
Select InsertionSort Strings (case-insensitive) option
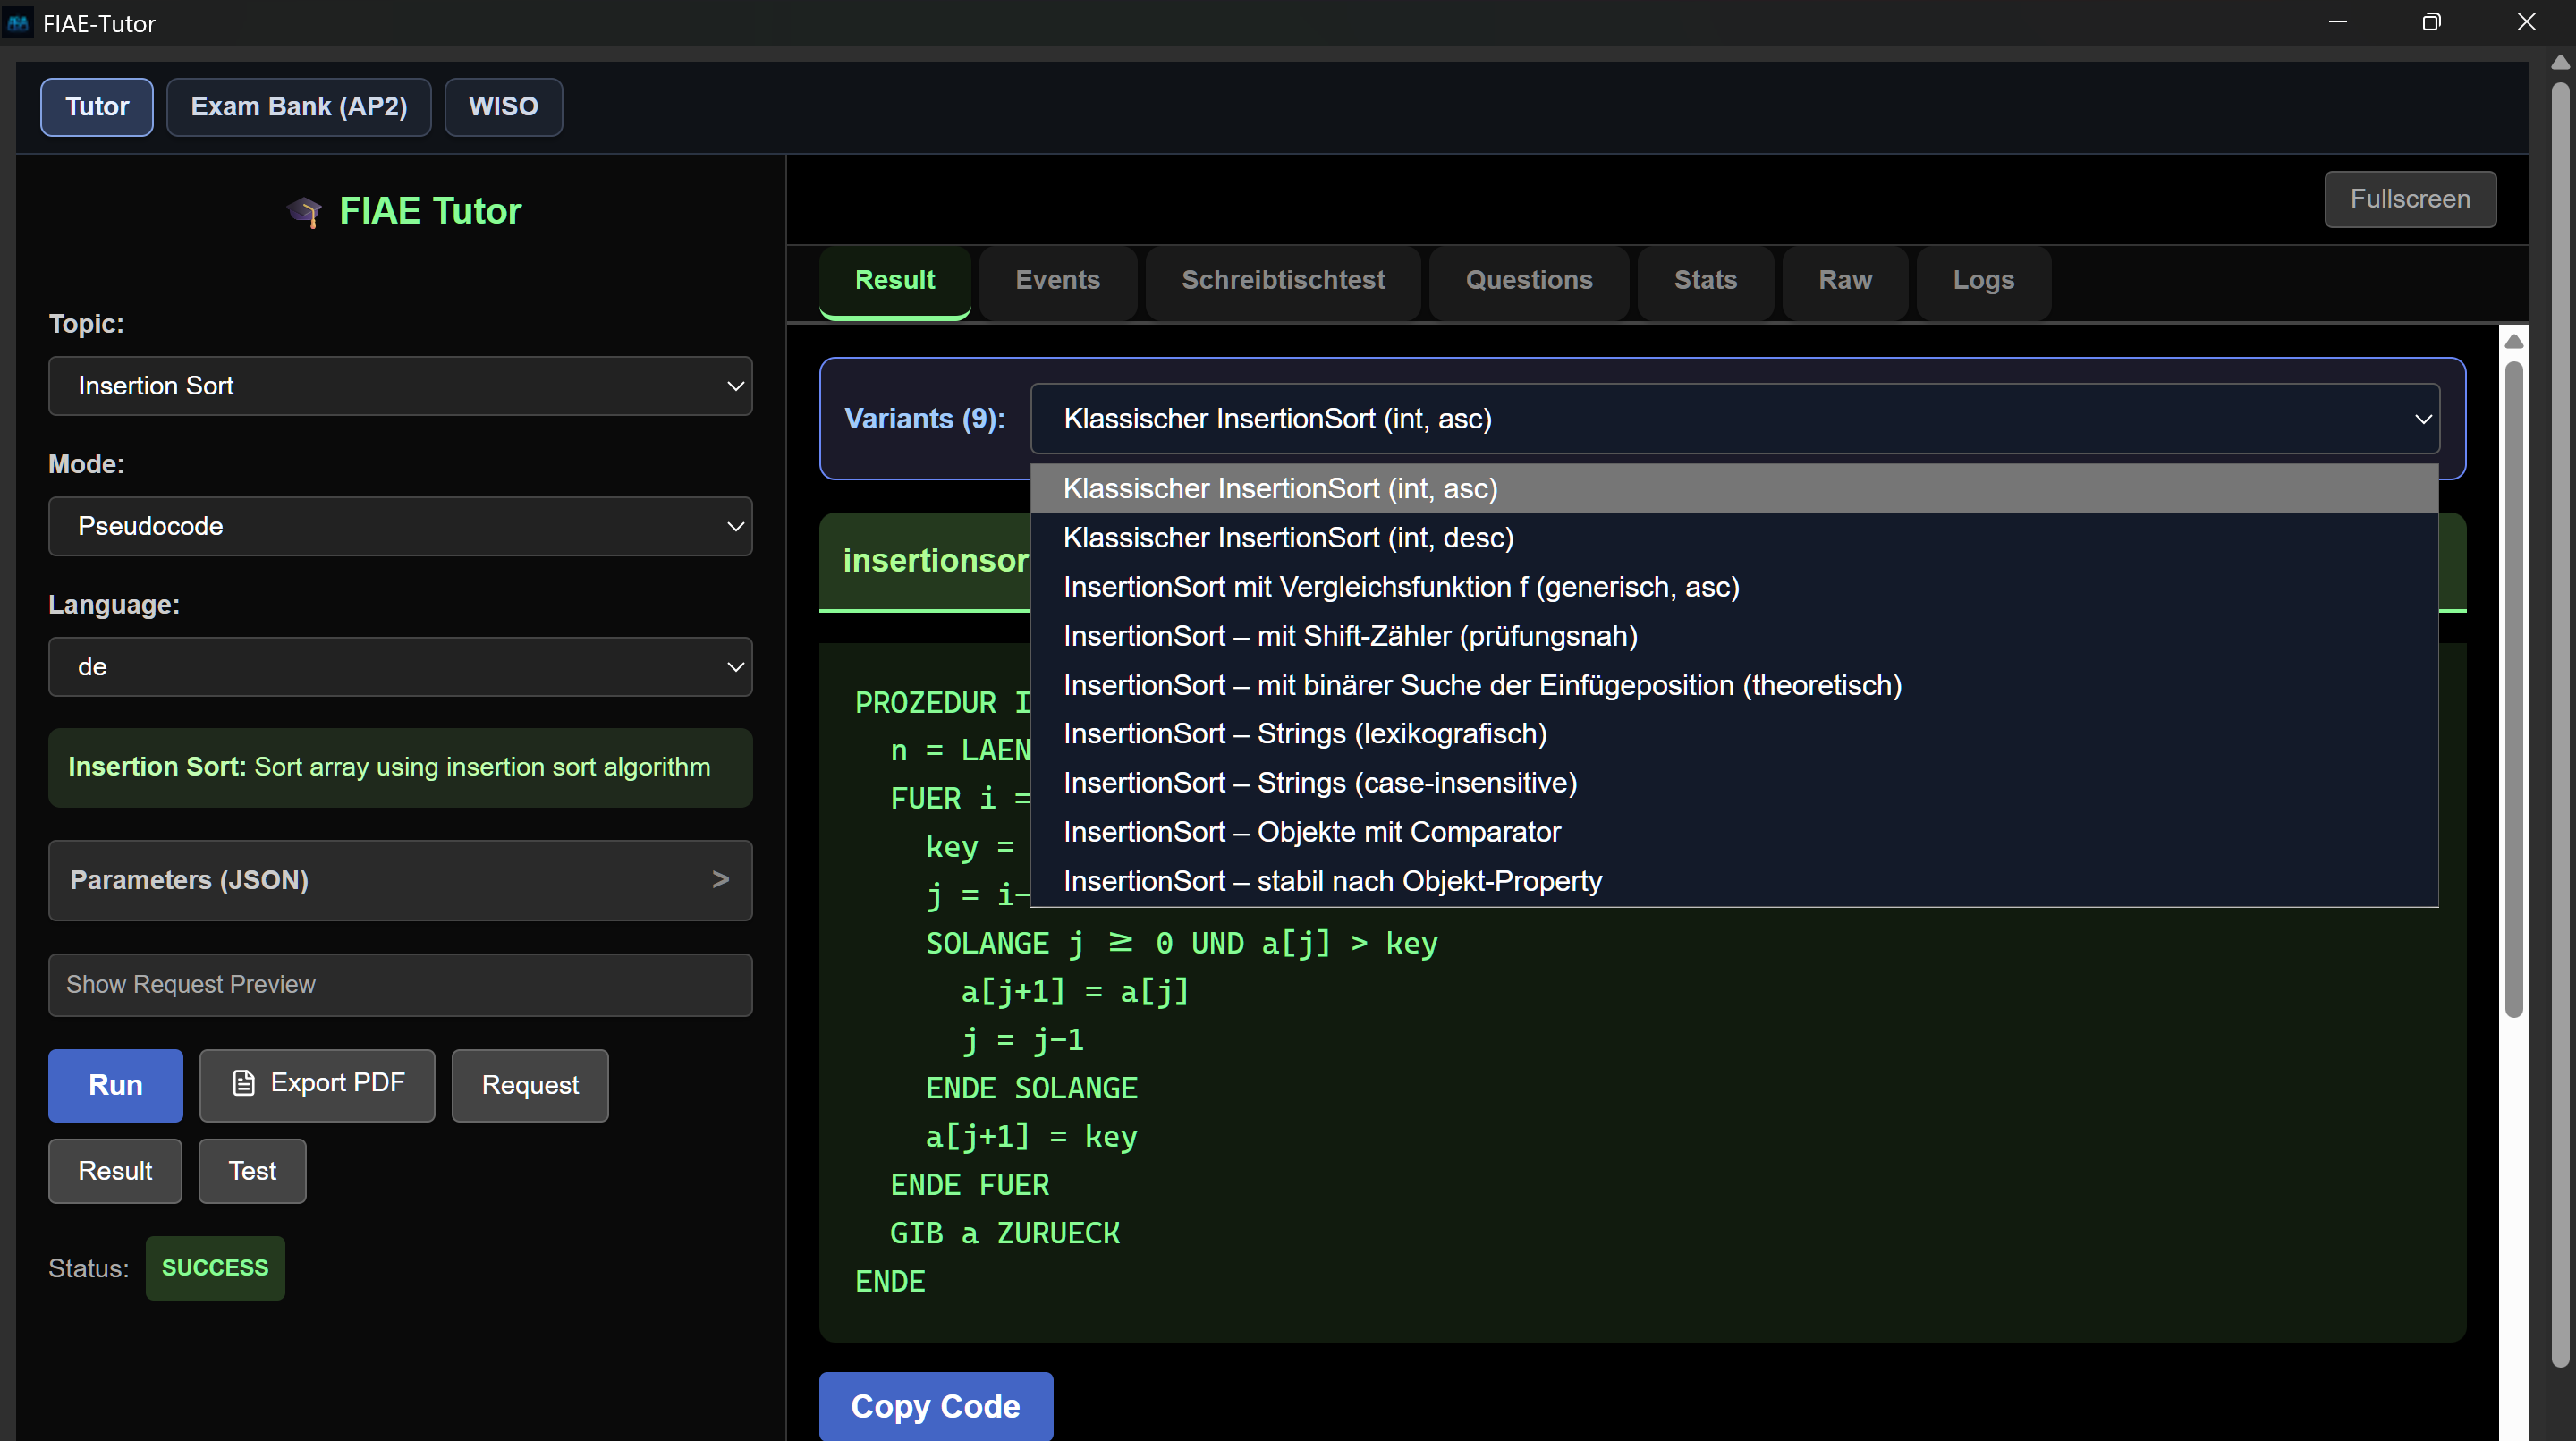click(1734, 783)
